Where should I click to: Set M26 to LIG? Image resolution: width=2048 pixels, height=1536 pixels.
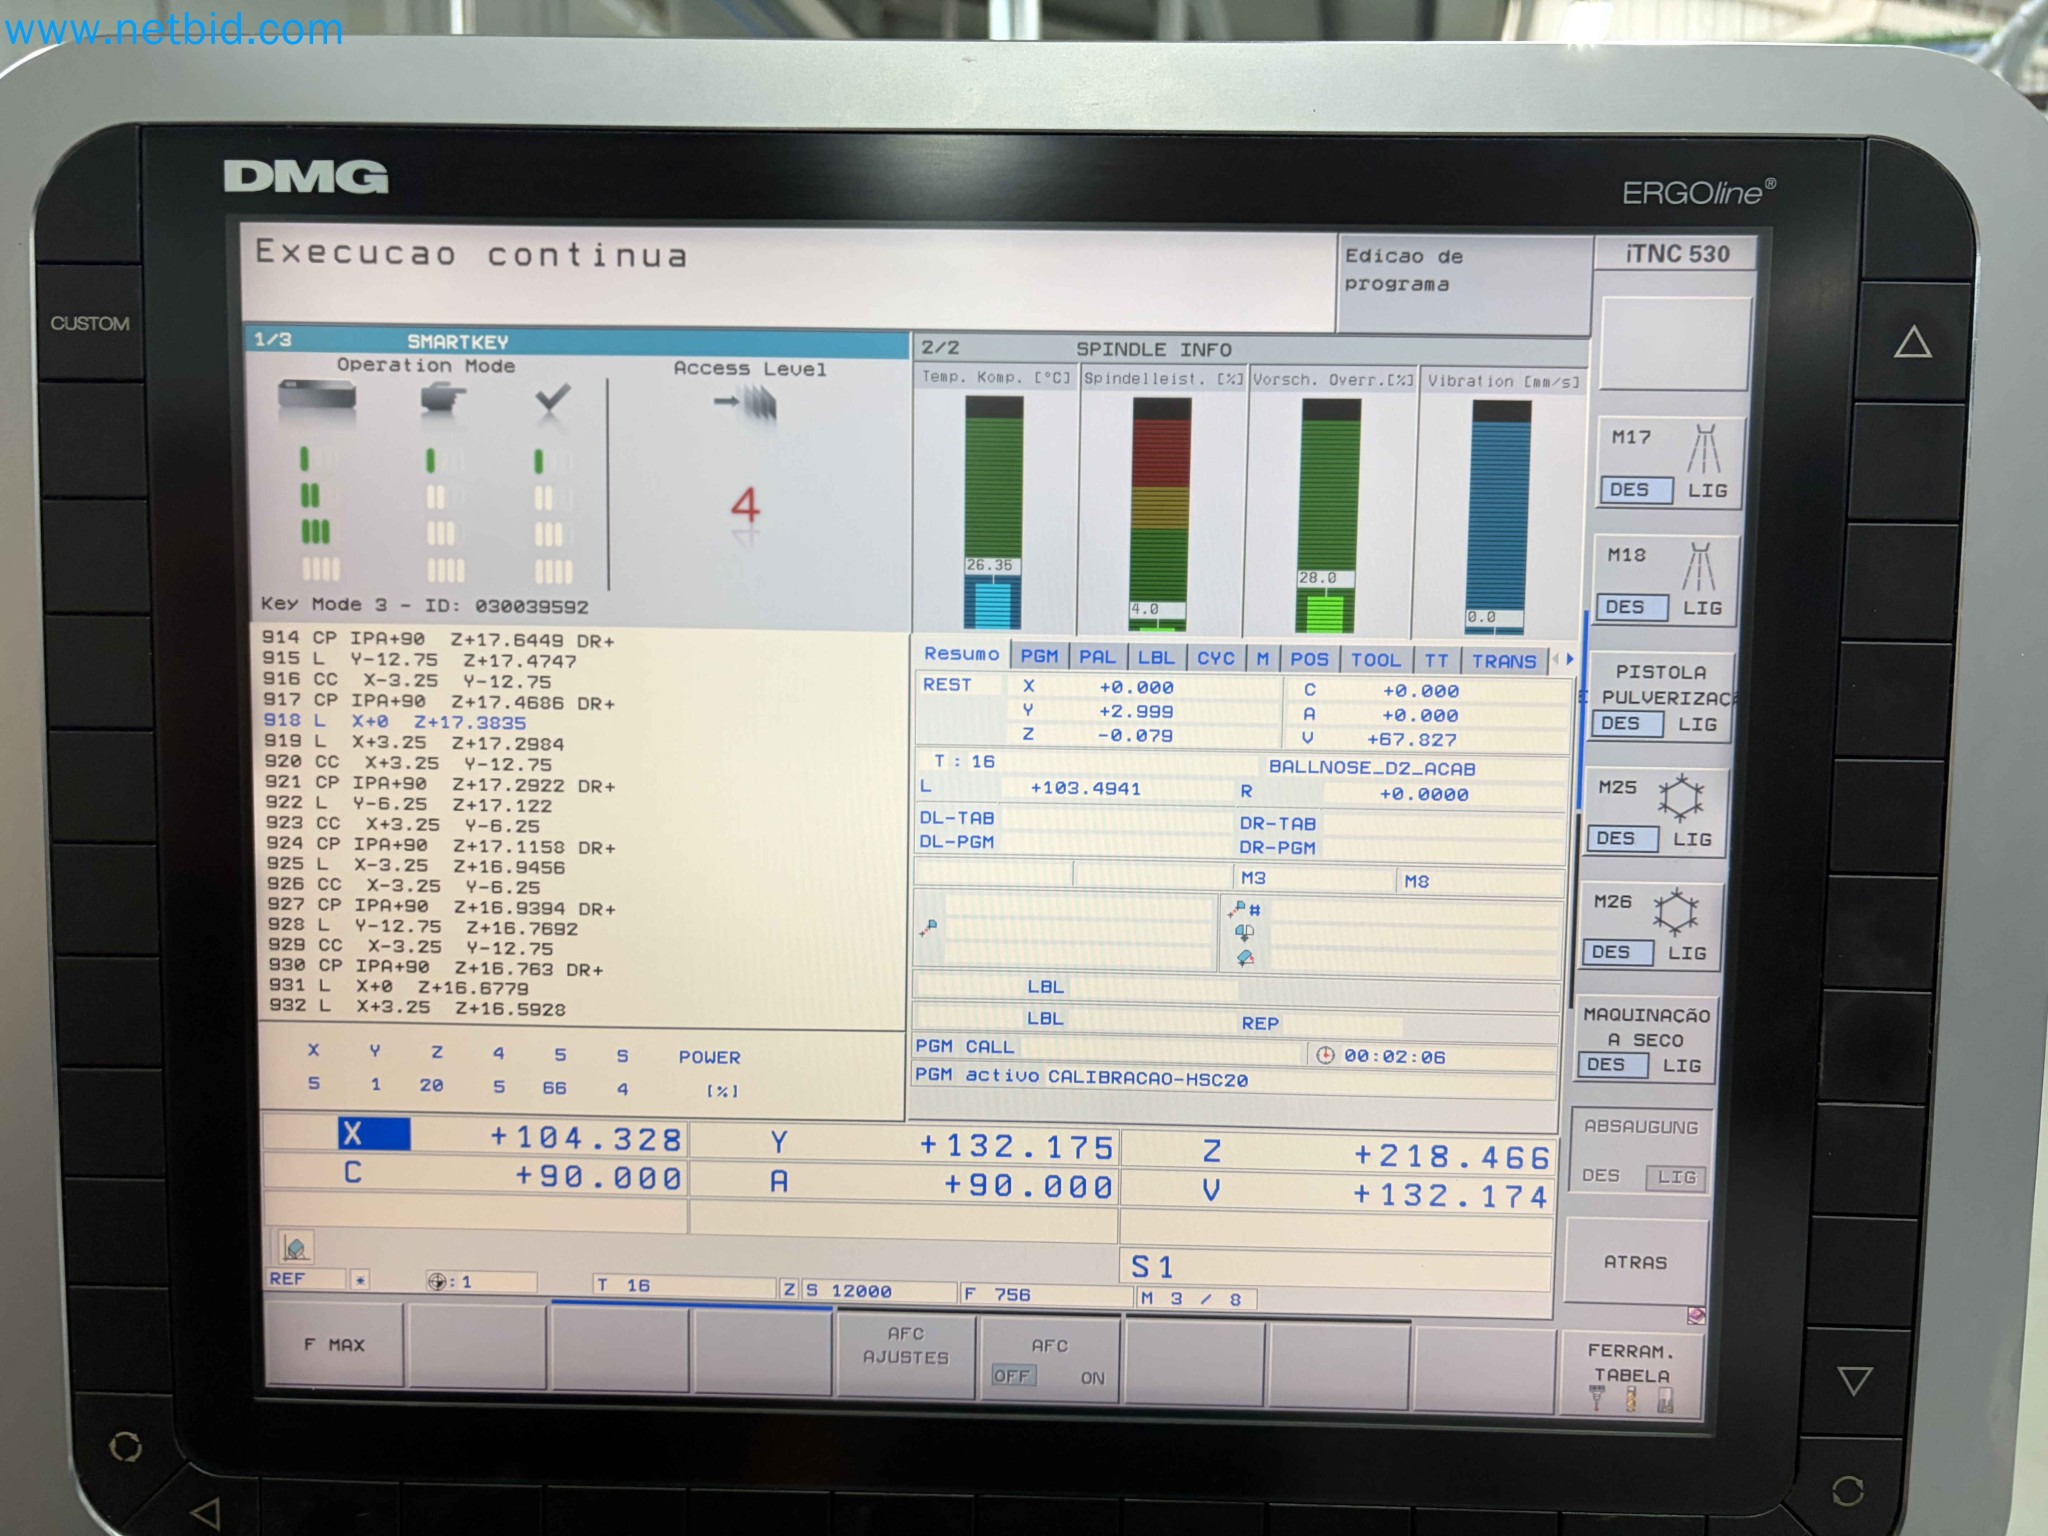(x=1687, y=953)
